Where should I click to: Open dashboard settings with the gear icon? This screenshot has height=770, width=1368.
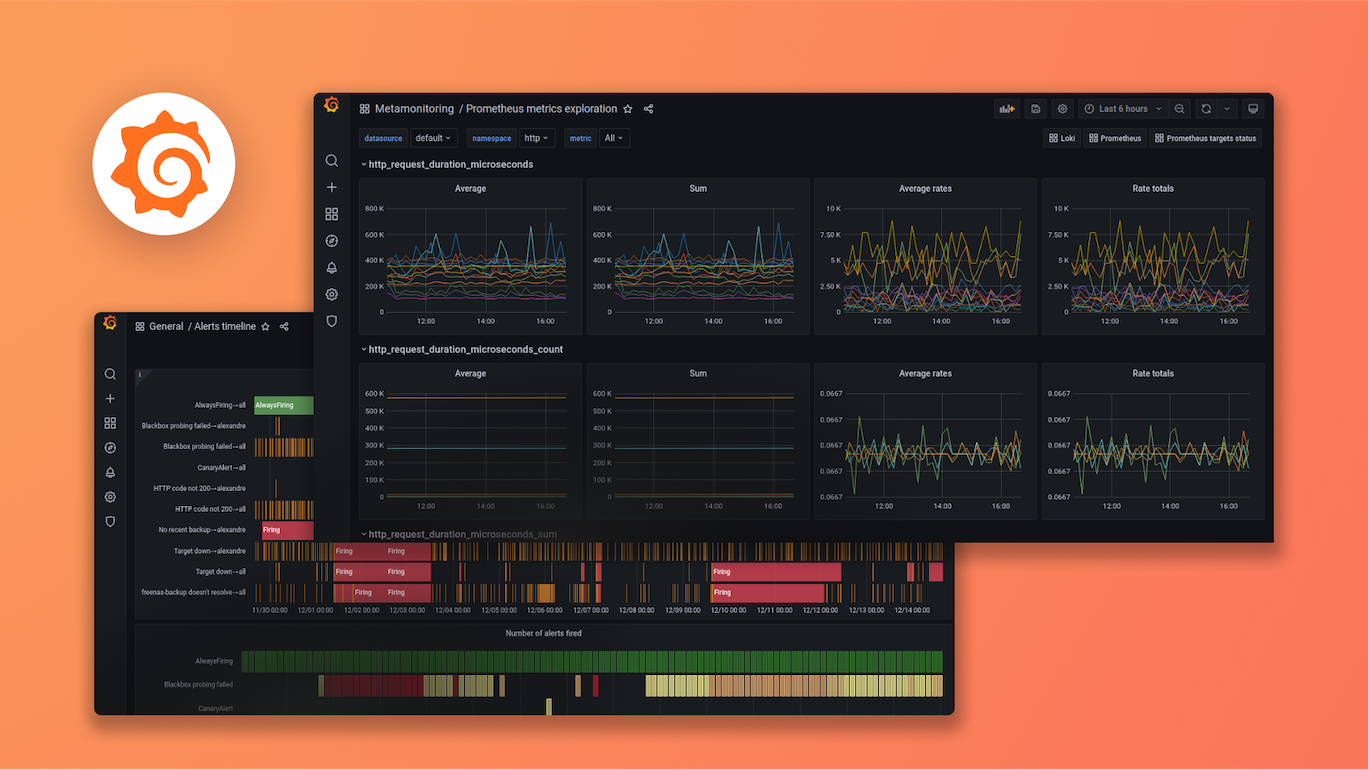coord(1062,108)
